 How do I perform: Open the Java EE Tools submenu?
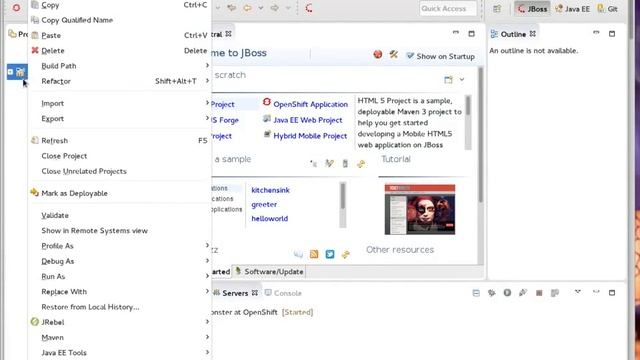pos(119,353)
